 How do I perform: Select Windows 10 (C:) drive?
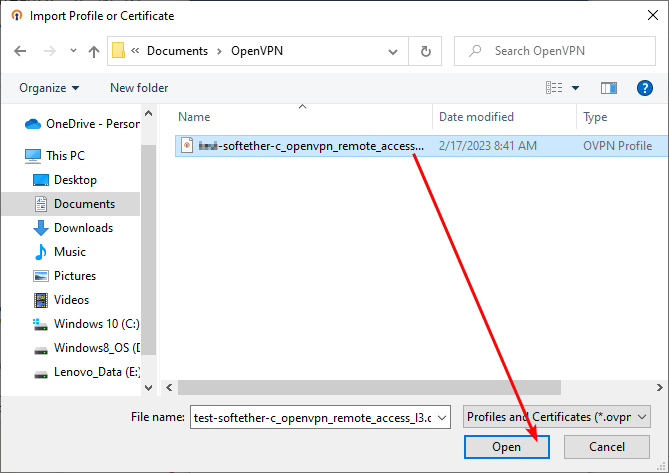click(94, 324)
